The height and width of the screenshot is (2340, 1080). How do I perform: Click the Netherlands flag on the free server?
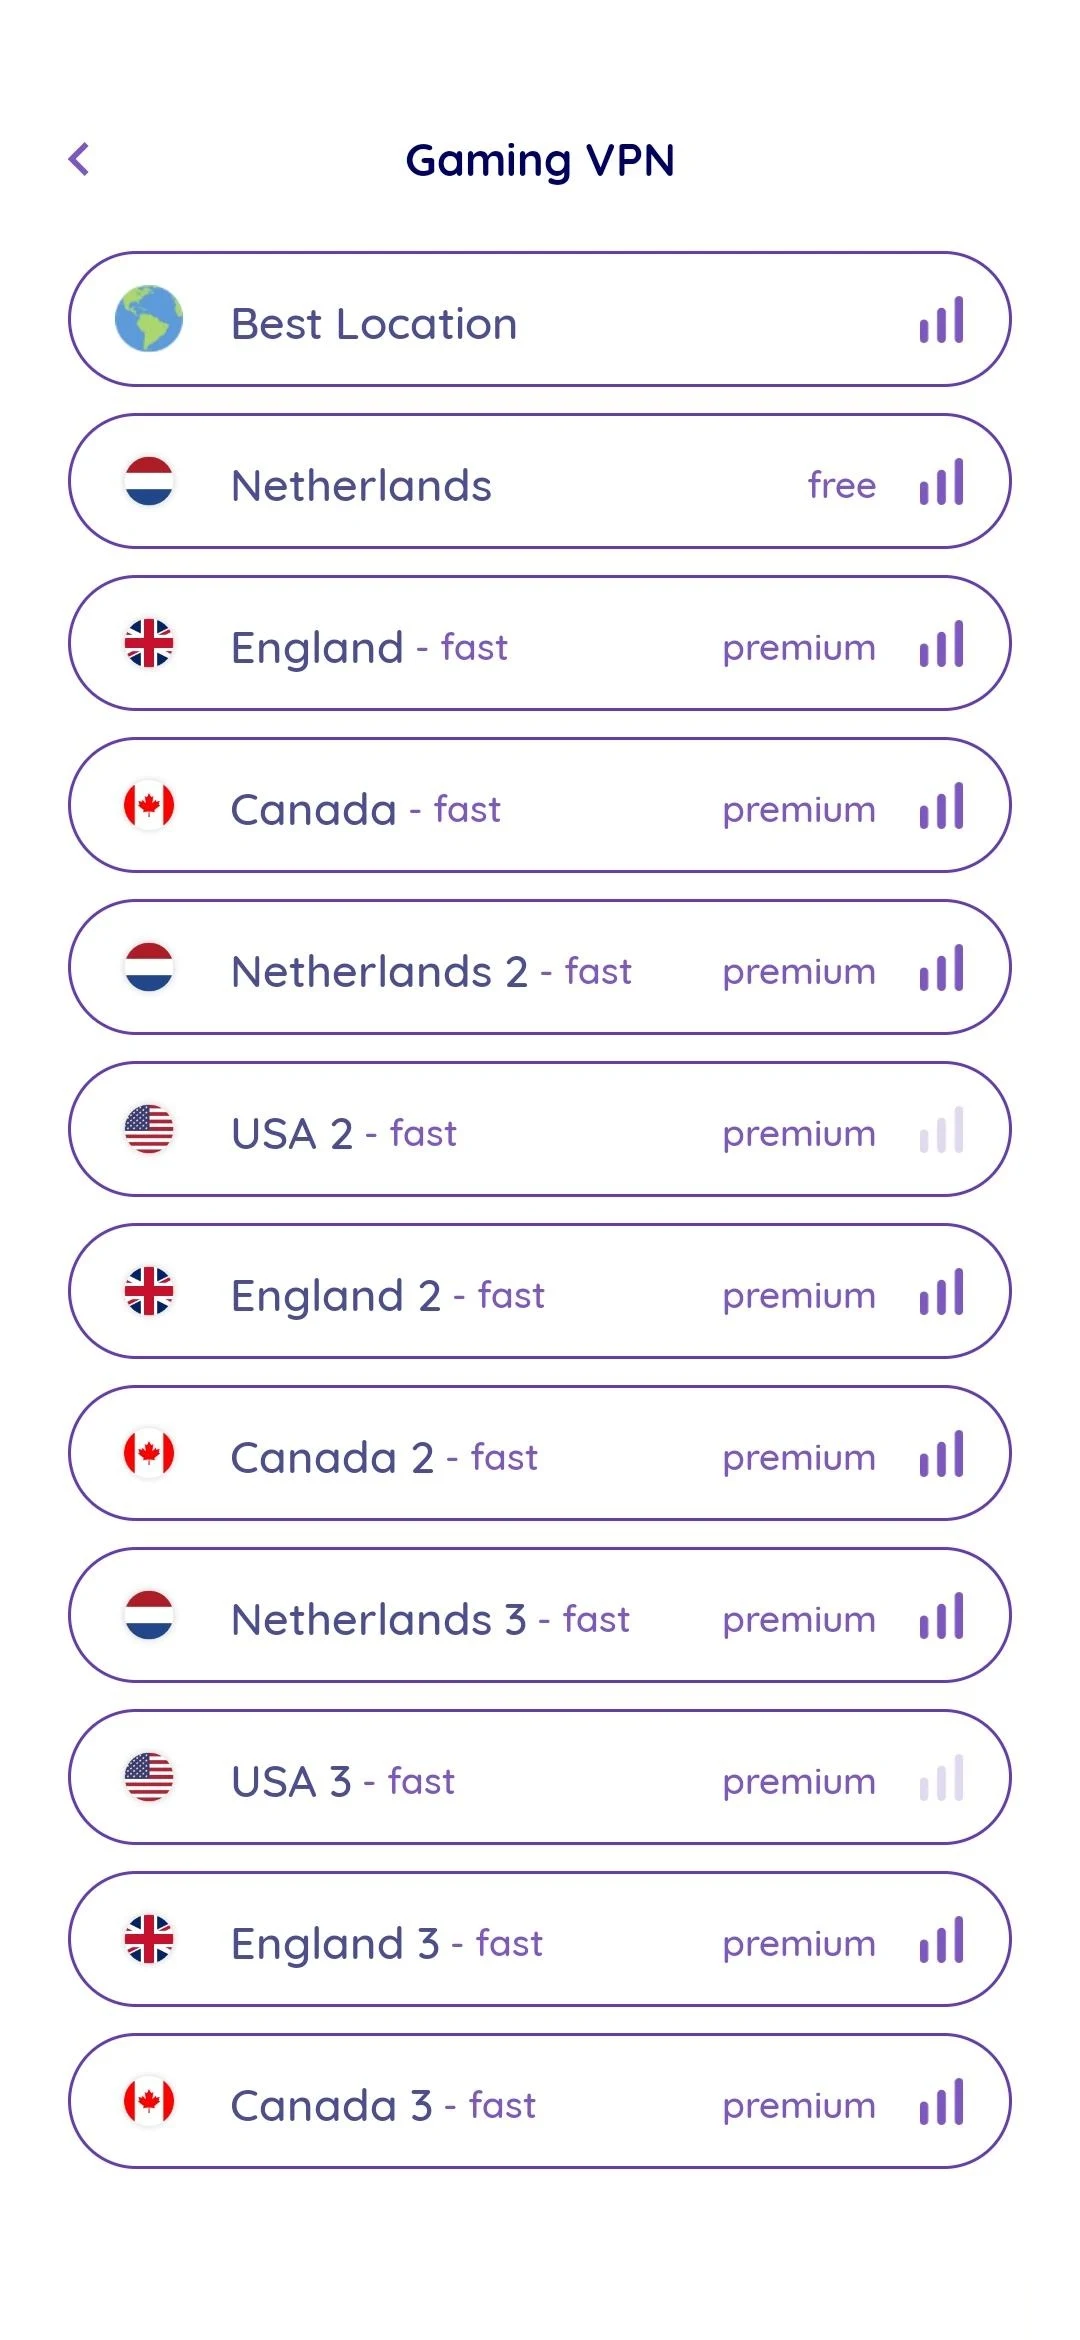click(x=149, y=481)
